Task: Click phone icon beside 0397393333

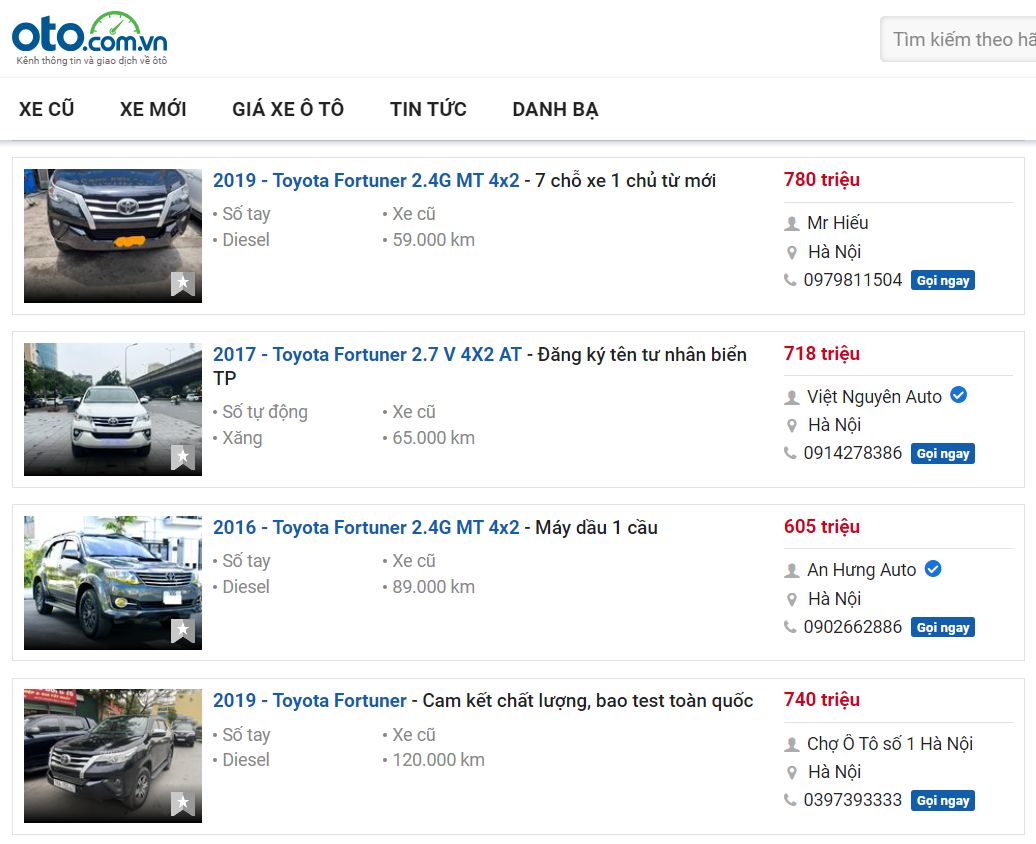Action: (790, 800)
